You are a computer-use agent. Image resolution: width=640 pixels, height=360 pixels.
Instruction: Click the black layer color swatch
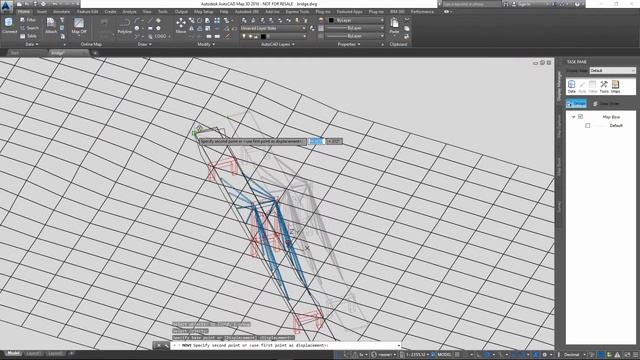[263, 36]
